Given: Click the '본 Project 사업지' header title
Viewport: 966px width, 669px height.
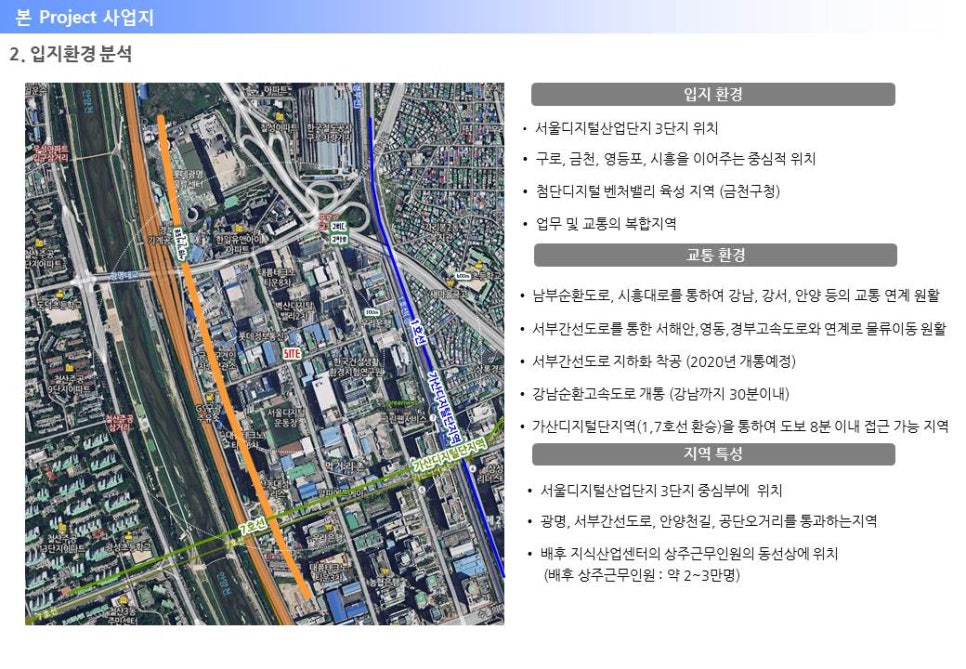Looking at the screenshot, I should click(84, 17).
